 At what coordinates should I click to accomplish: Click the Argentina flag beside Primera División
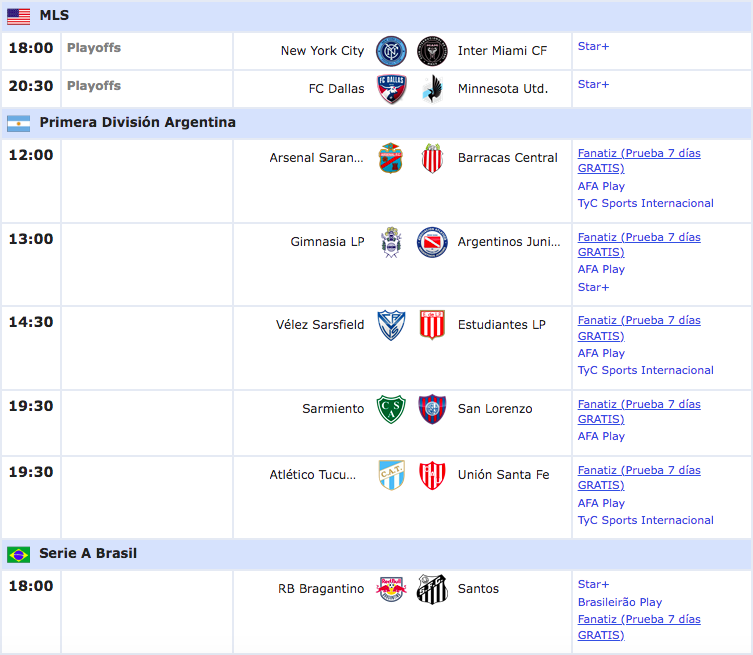[19, 123]
